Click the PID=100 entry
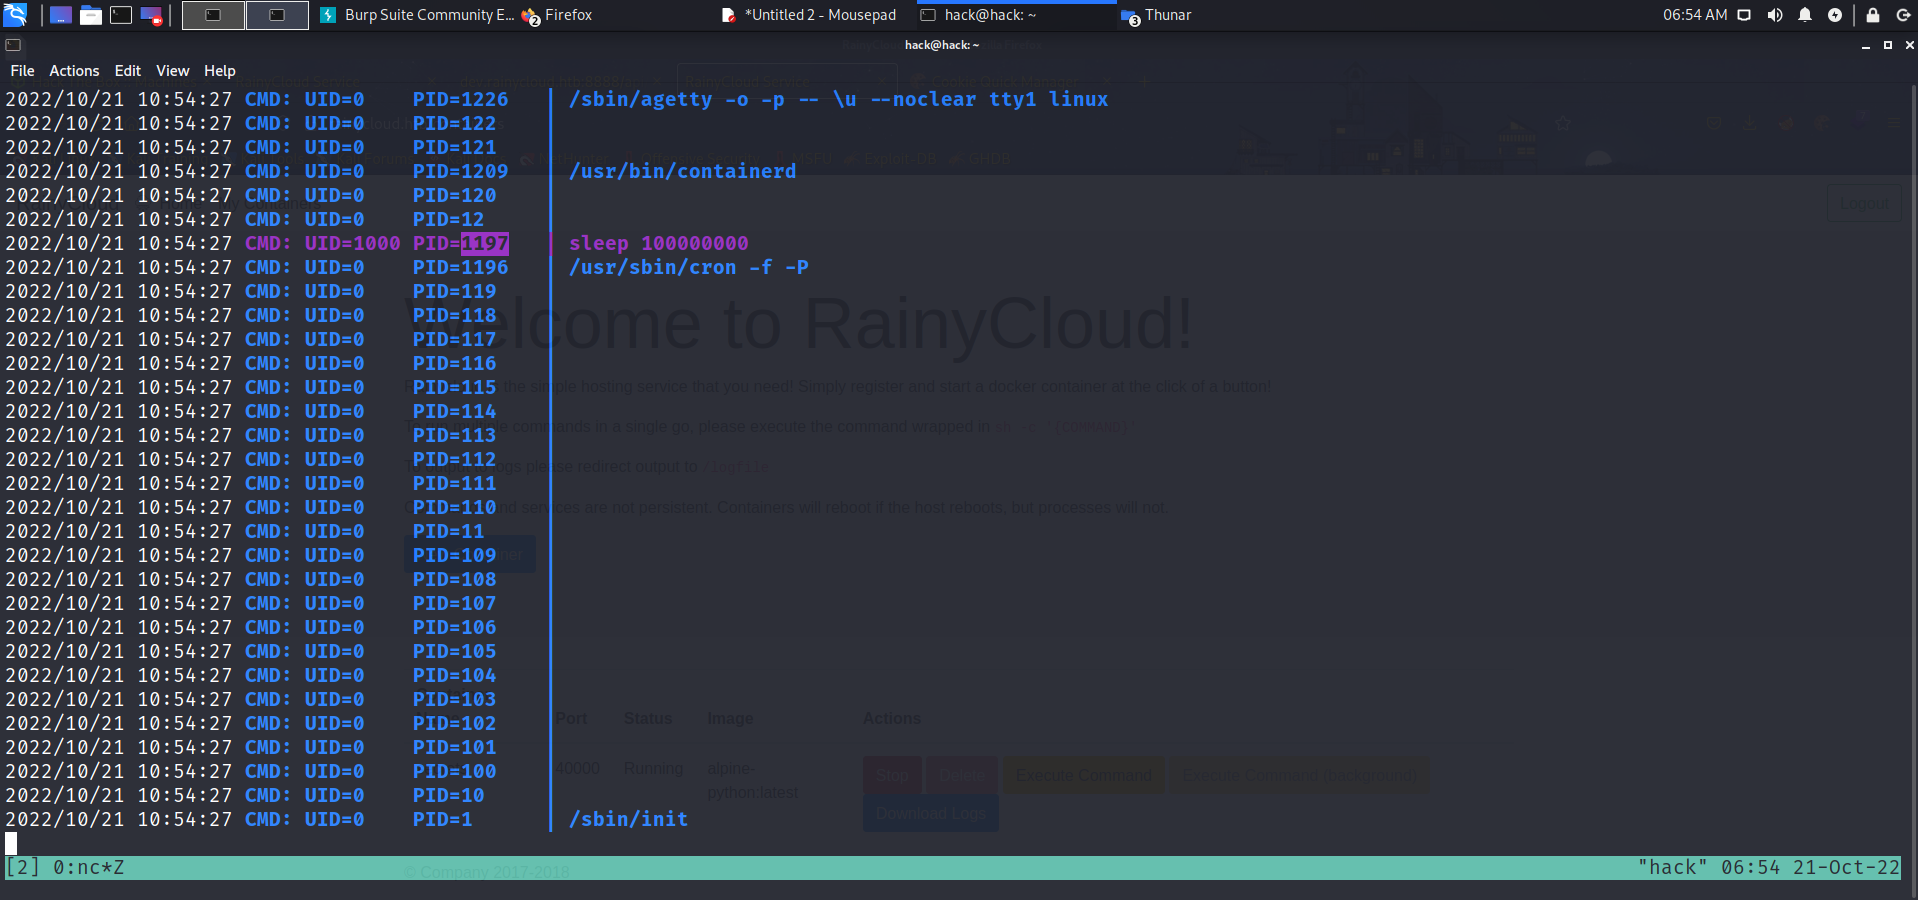The width and height of the screenshot is (1918, 900). [x=454, y=771]
